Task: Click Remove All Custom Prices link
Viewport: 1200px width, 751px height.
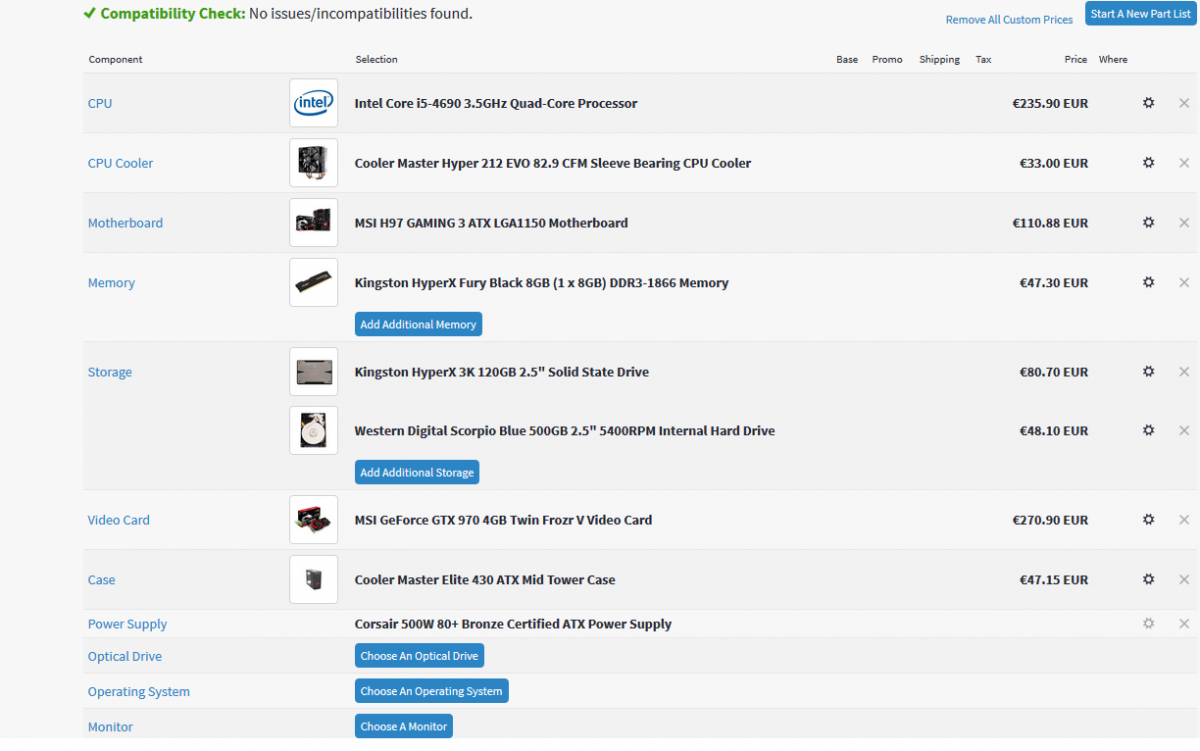Action: (x=1009, y=20)
